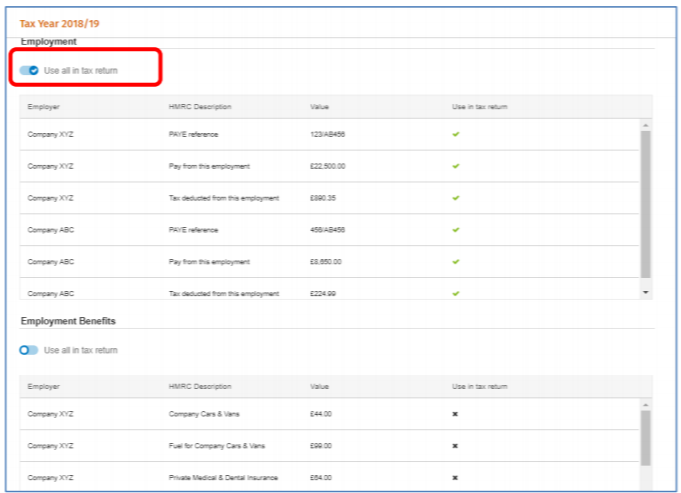Click 'Company XYZ' in the £22,500.00 row
Viewport: 681px width, 493px height.
[x=50, y=166]
